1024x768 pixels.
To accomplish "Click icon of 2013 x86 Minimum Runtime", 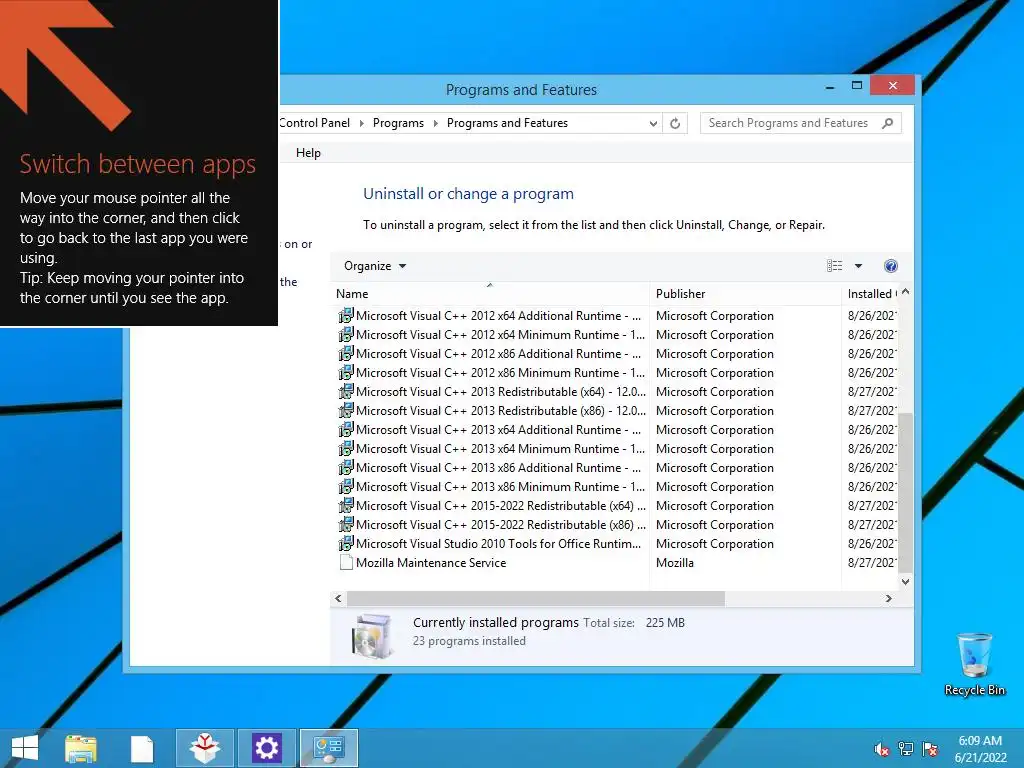I will [346, 486].
